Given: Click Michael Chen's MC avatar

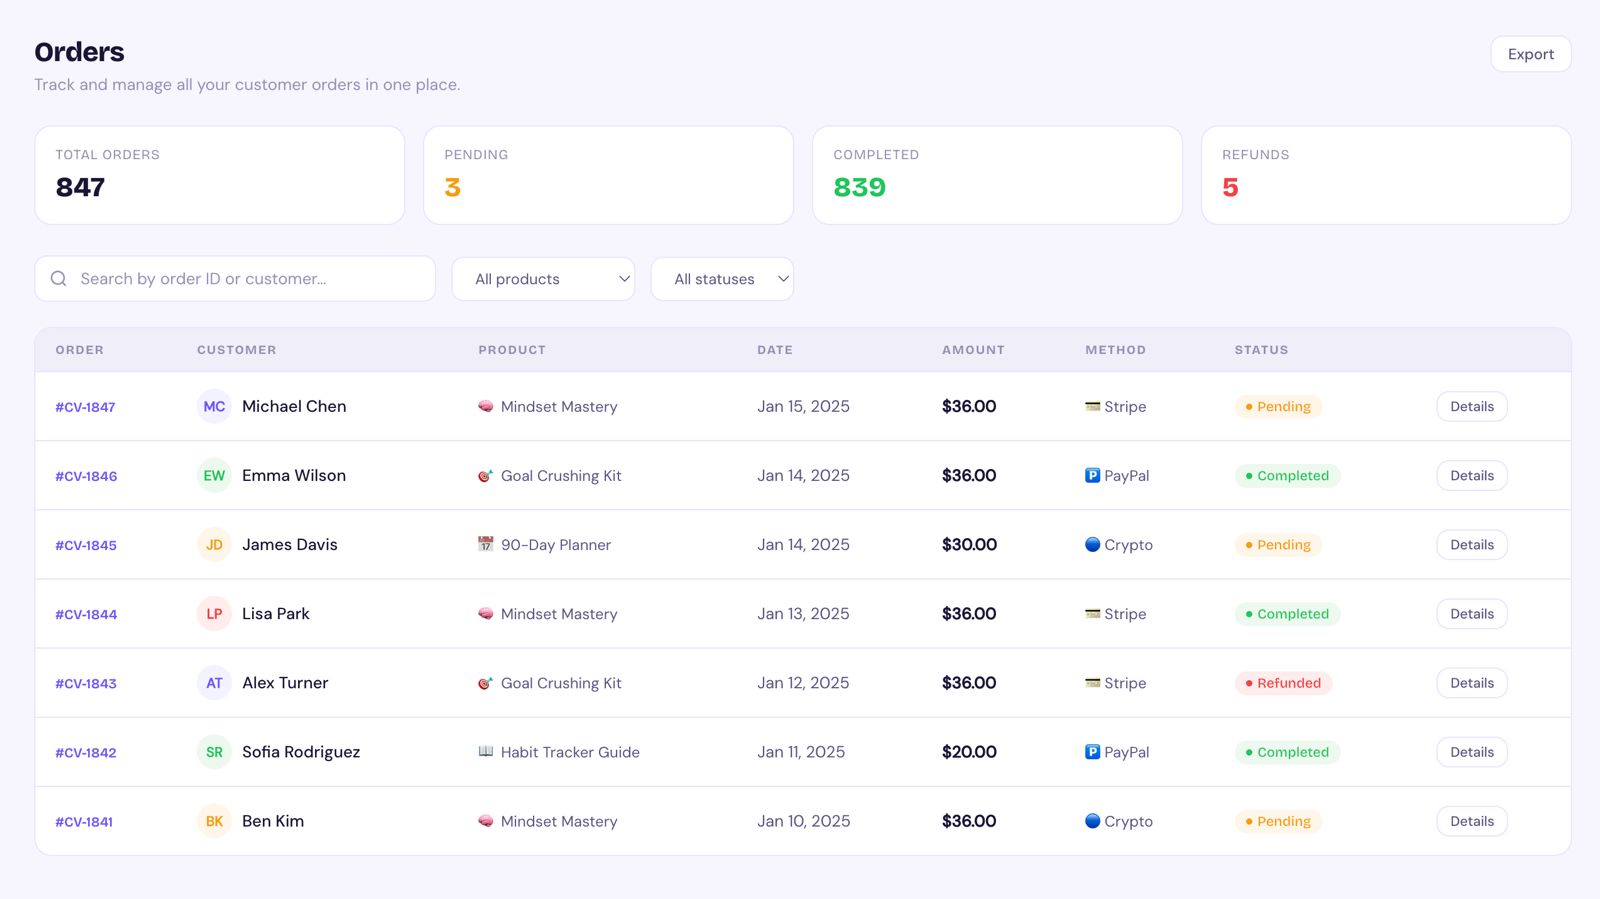Looking at the screenshot, I should click(x=214, y=407).
